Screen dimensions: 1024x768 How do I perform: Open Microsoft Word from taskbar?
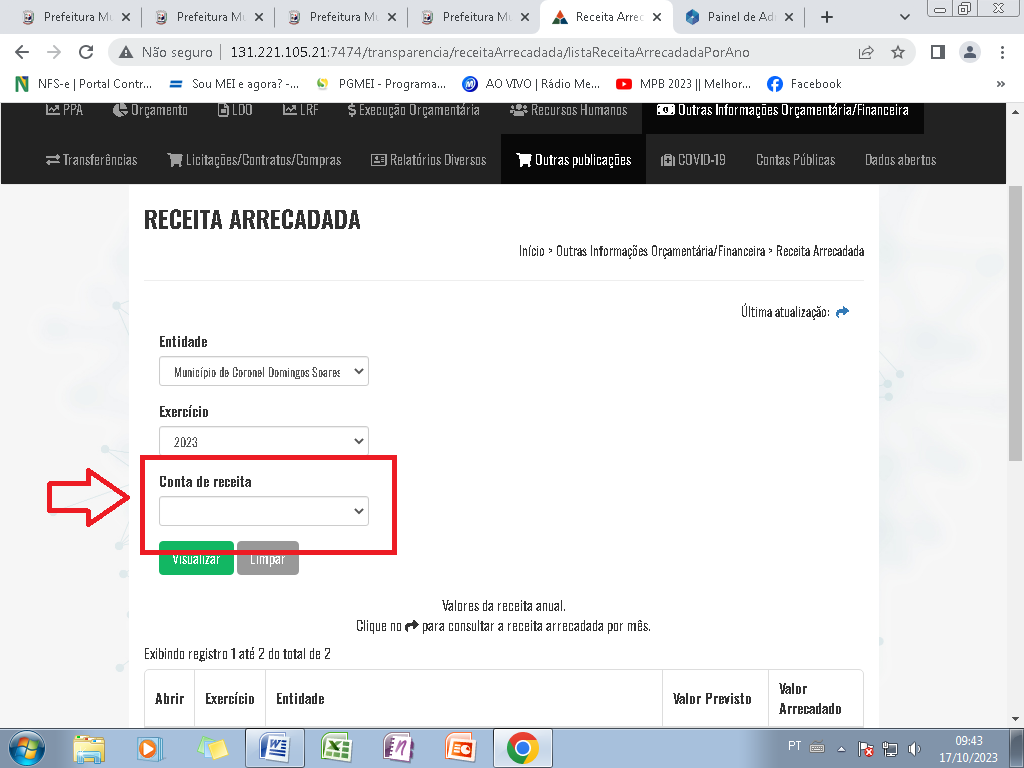point(274,748)
